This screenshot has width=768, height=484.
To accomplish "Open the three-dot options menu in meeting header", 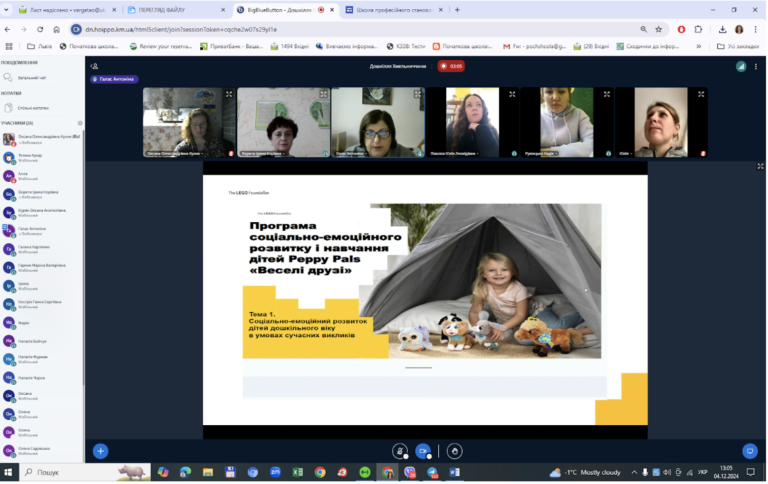I will tap(755, 67).
